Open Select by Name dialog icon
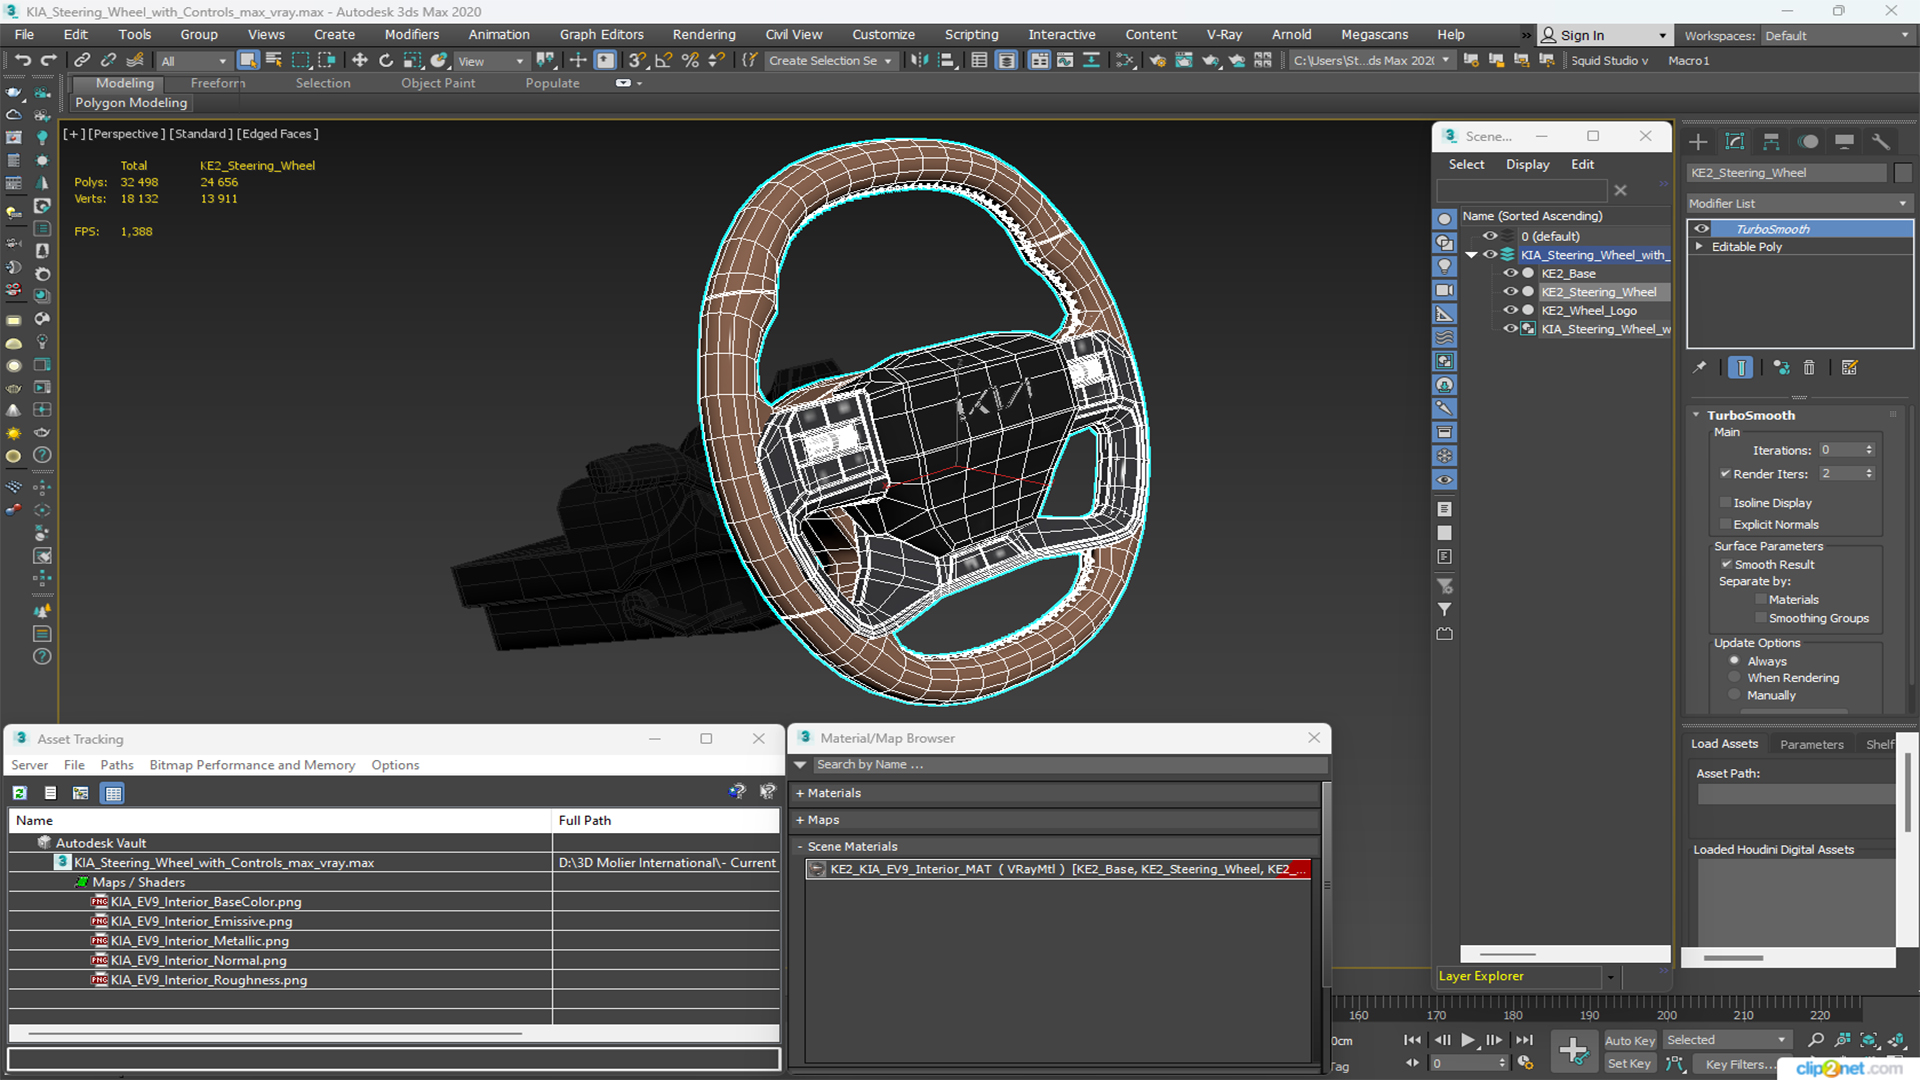1920x1080 pixels. (x=274, y=61)
